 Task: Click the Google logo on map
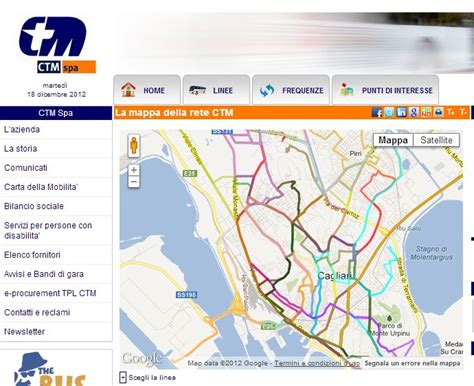pos(142,359)
